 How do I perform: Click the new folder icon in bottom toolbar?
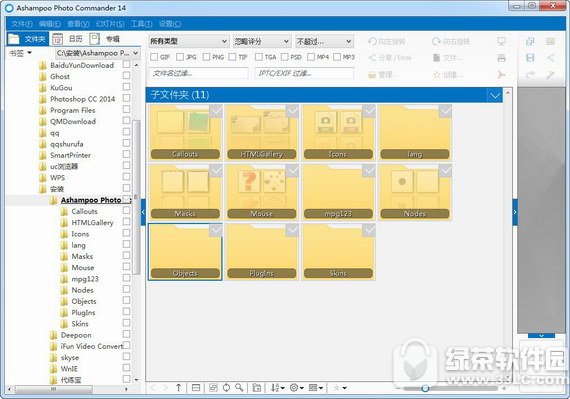tap(257, 388)
